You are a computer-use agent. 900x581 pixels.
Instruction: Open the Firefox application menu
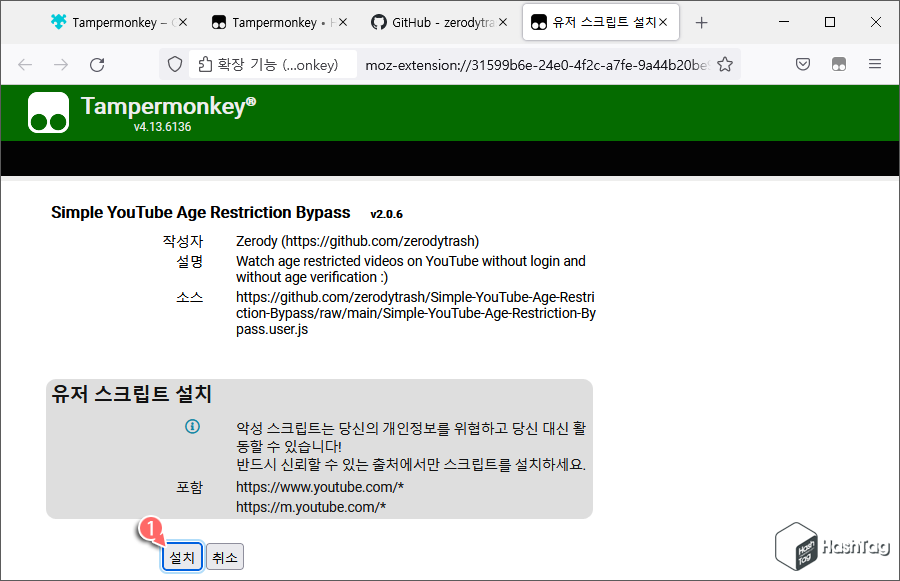click(x=874, y=63)
